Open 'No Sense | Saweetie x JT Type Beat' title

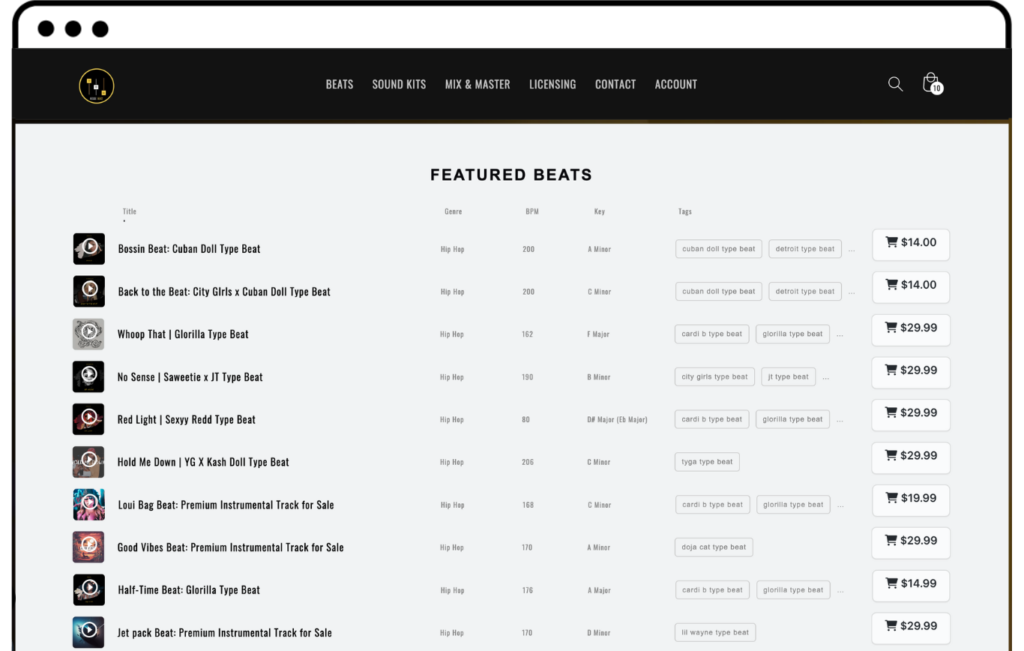tap(190, 377)
